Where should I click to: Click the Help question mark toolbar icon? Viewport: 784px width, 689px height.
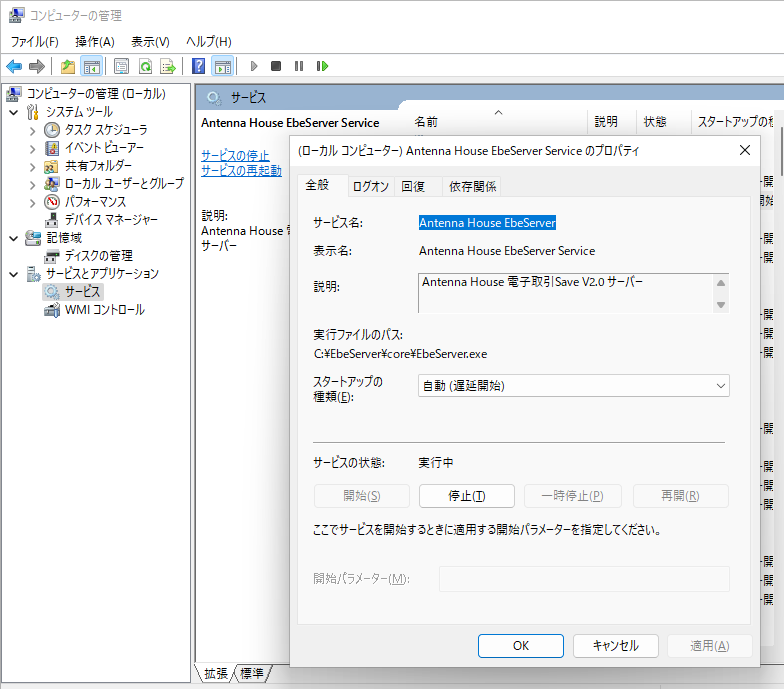(198, 66)
